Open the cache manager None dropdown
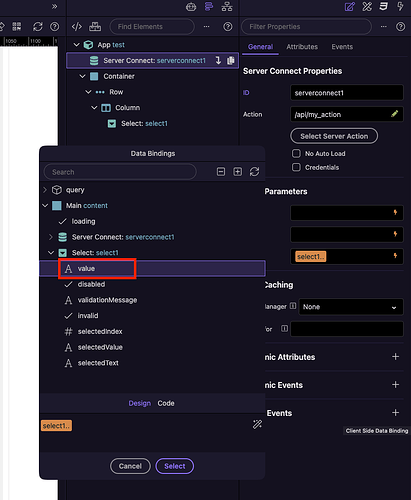 (351, 307)
